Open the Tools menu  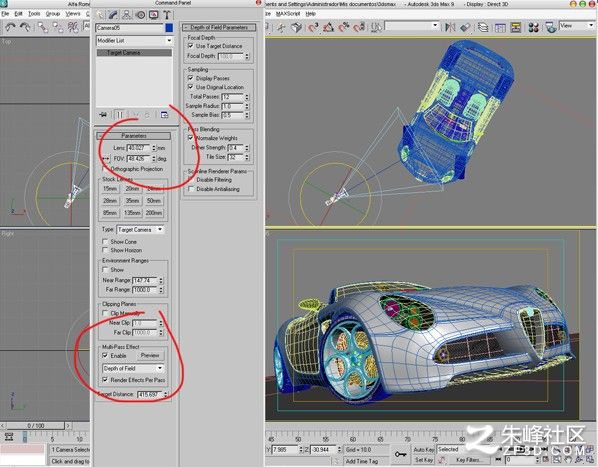click(34, 14)
